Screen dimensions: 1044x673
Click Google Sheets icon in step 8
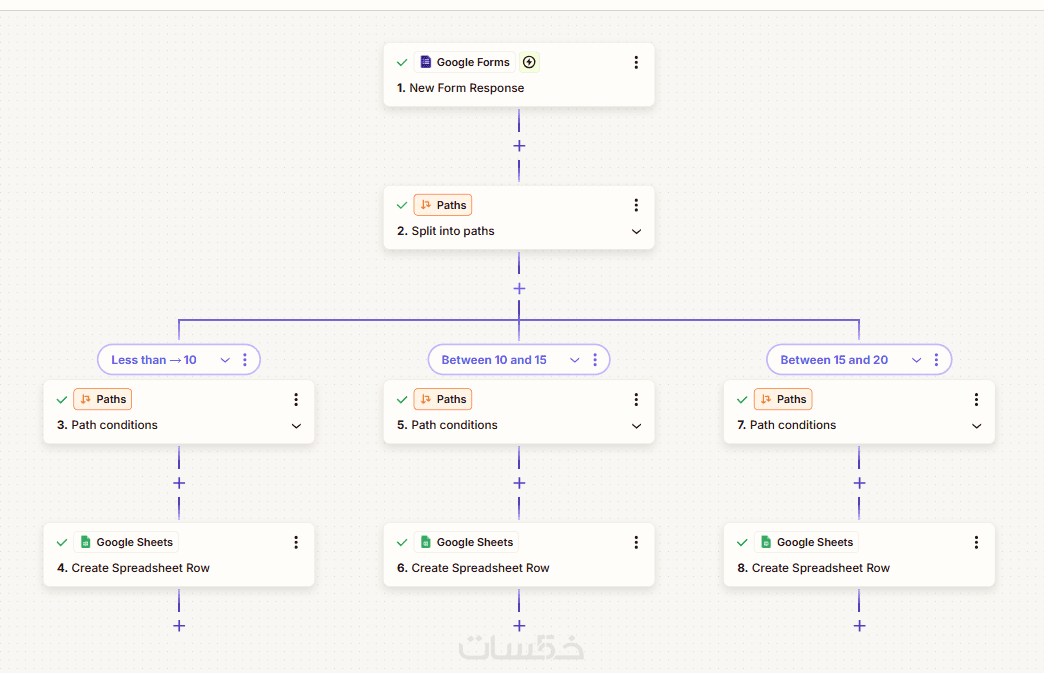[x=766, y=543]
